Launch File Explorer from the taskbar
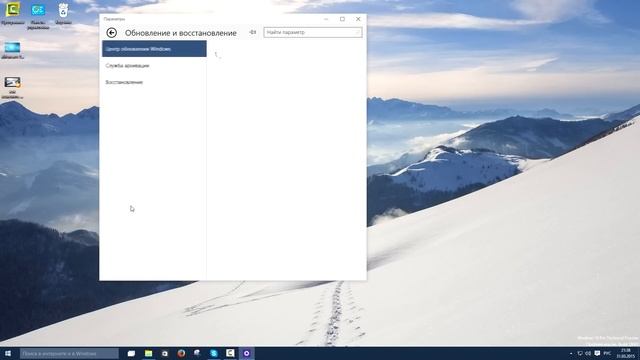 tap(148, 353)
